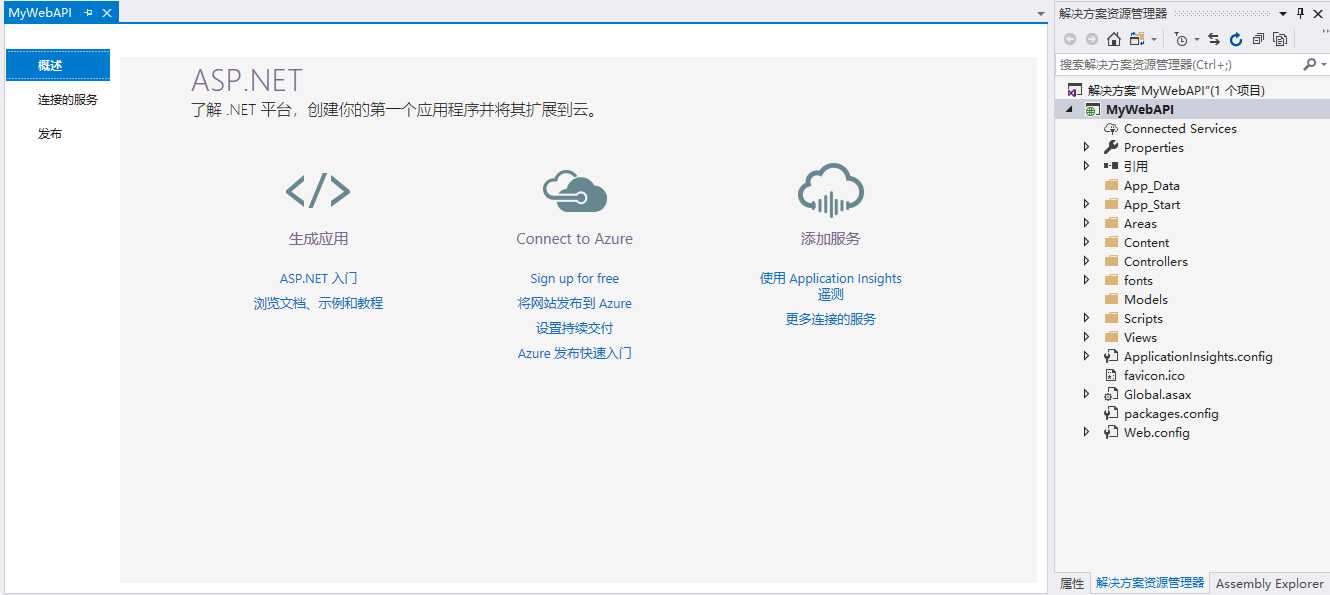Open the Sign up for free link
This screenshot has width=1330, height=595.
point(574,278)
